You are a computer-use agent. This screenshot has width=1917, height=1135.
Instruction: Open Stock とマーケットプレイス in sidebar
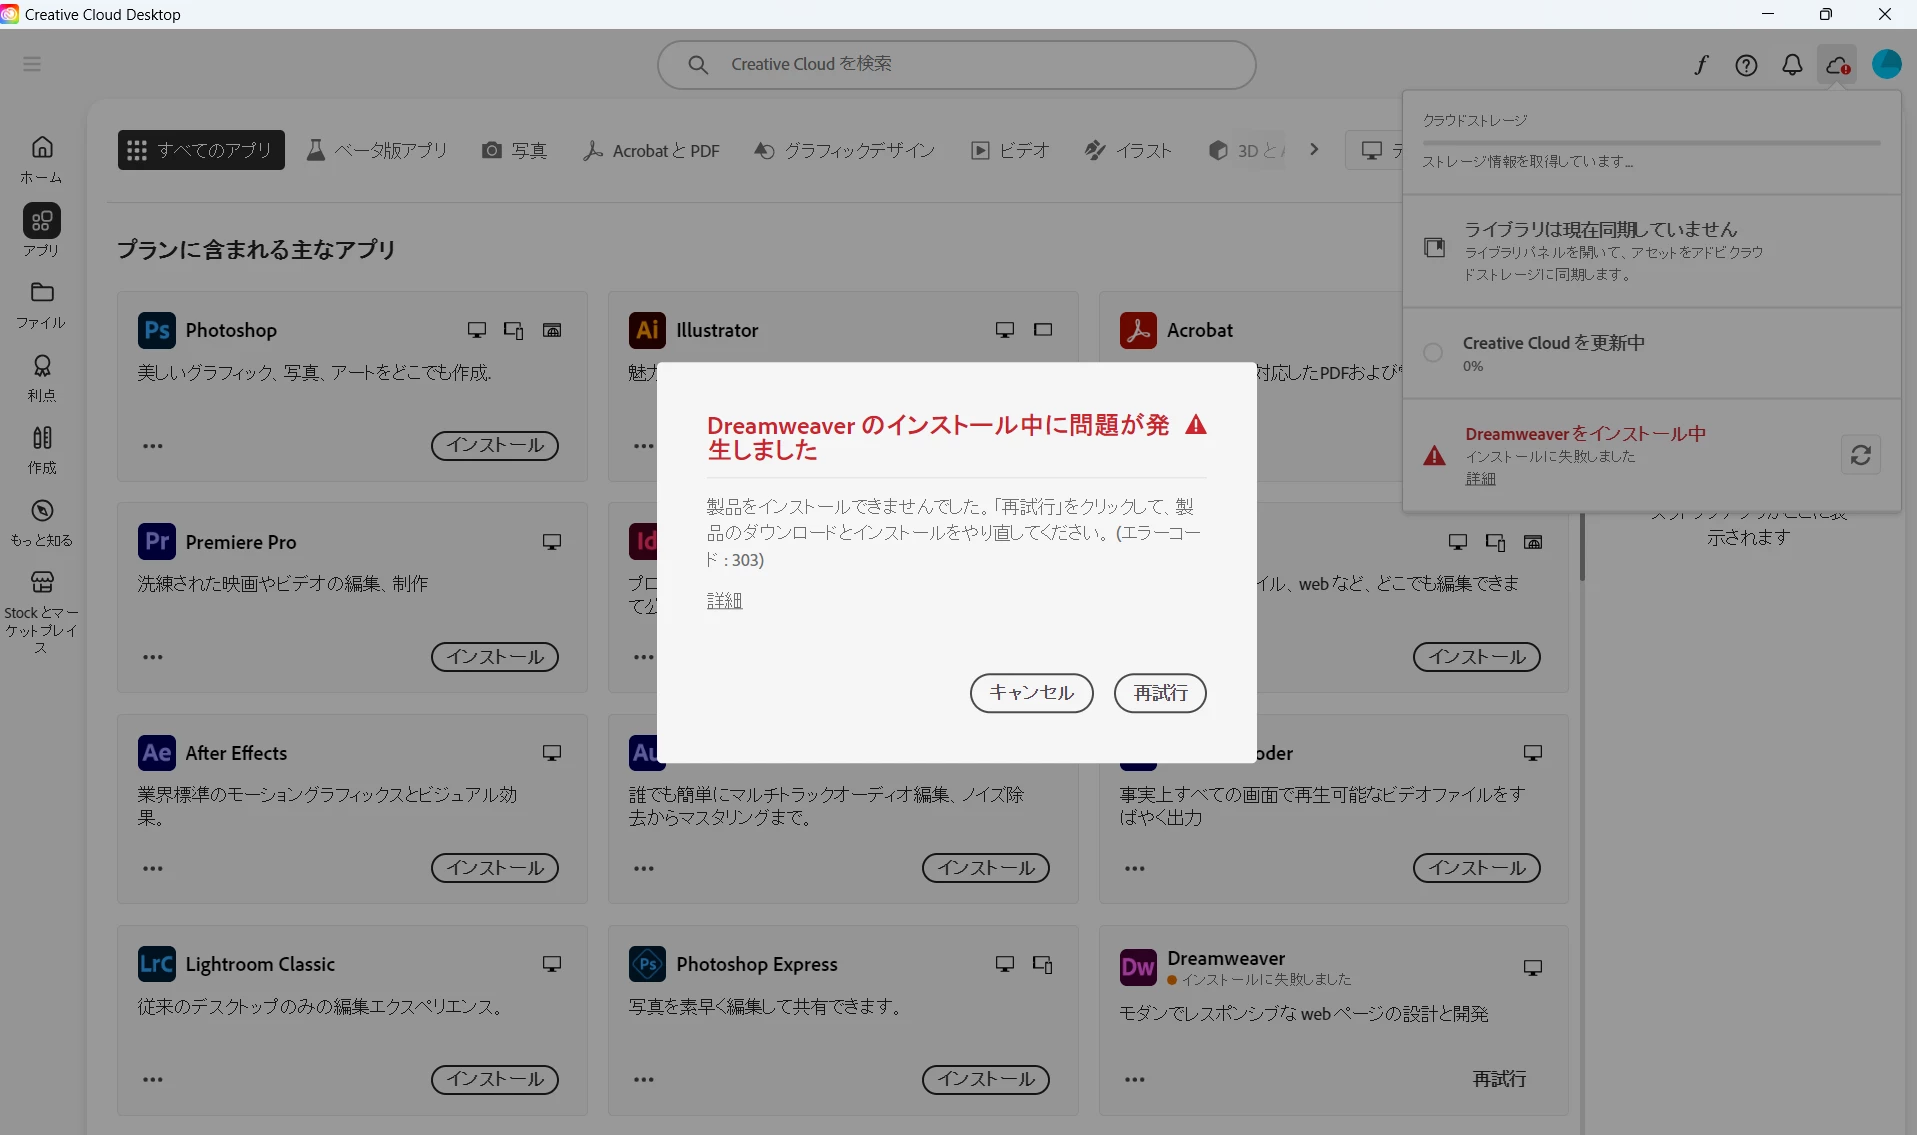point(42,612)
